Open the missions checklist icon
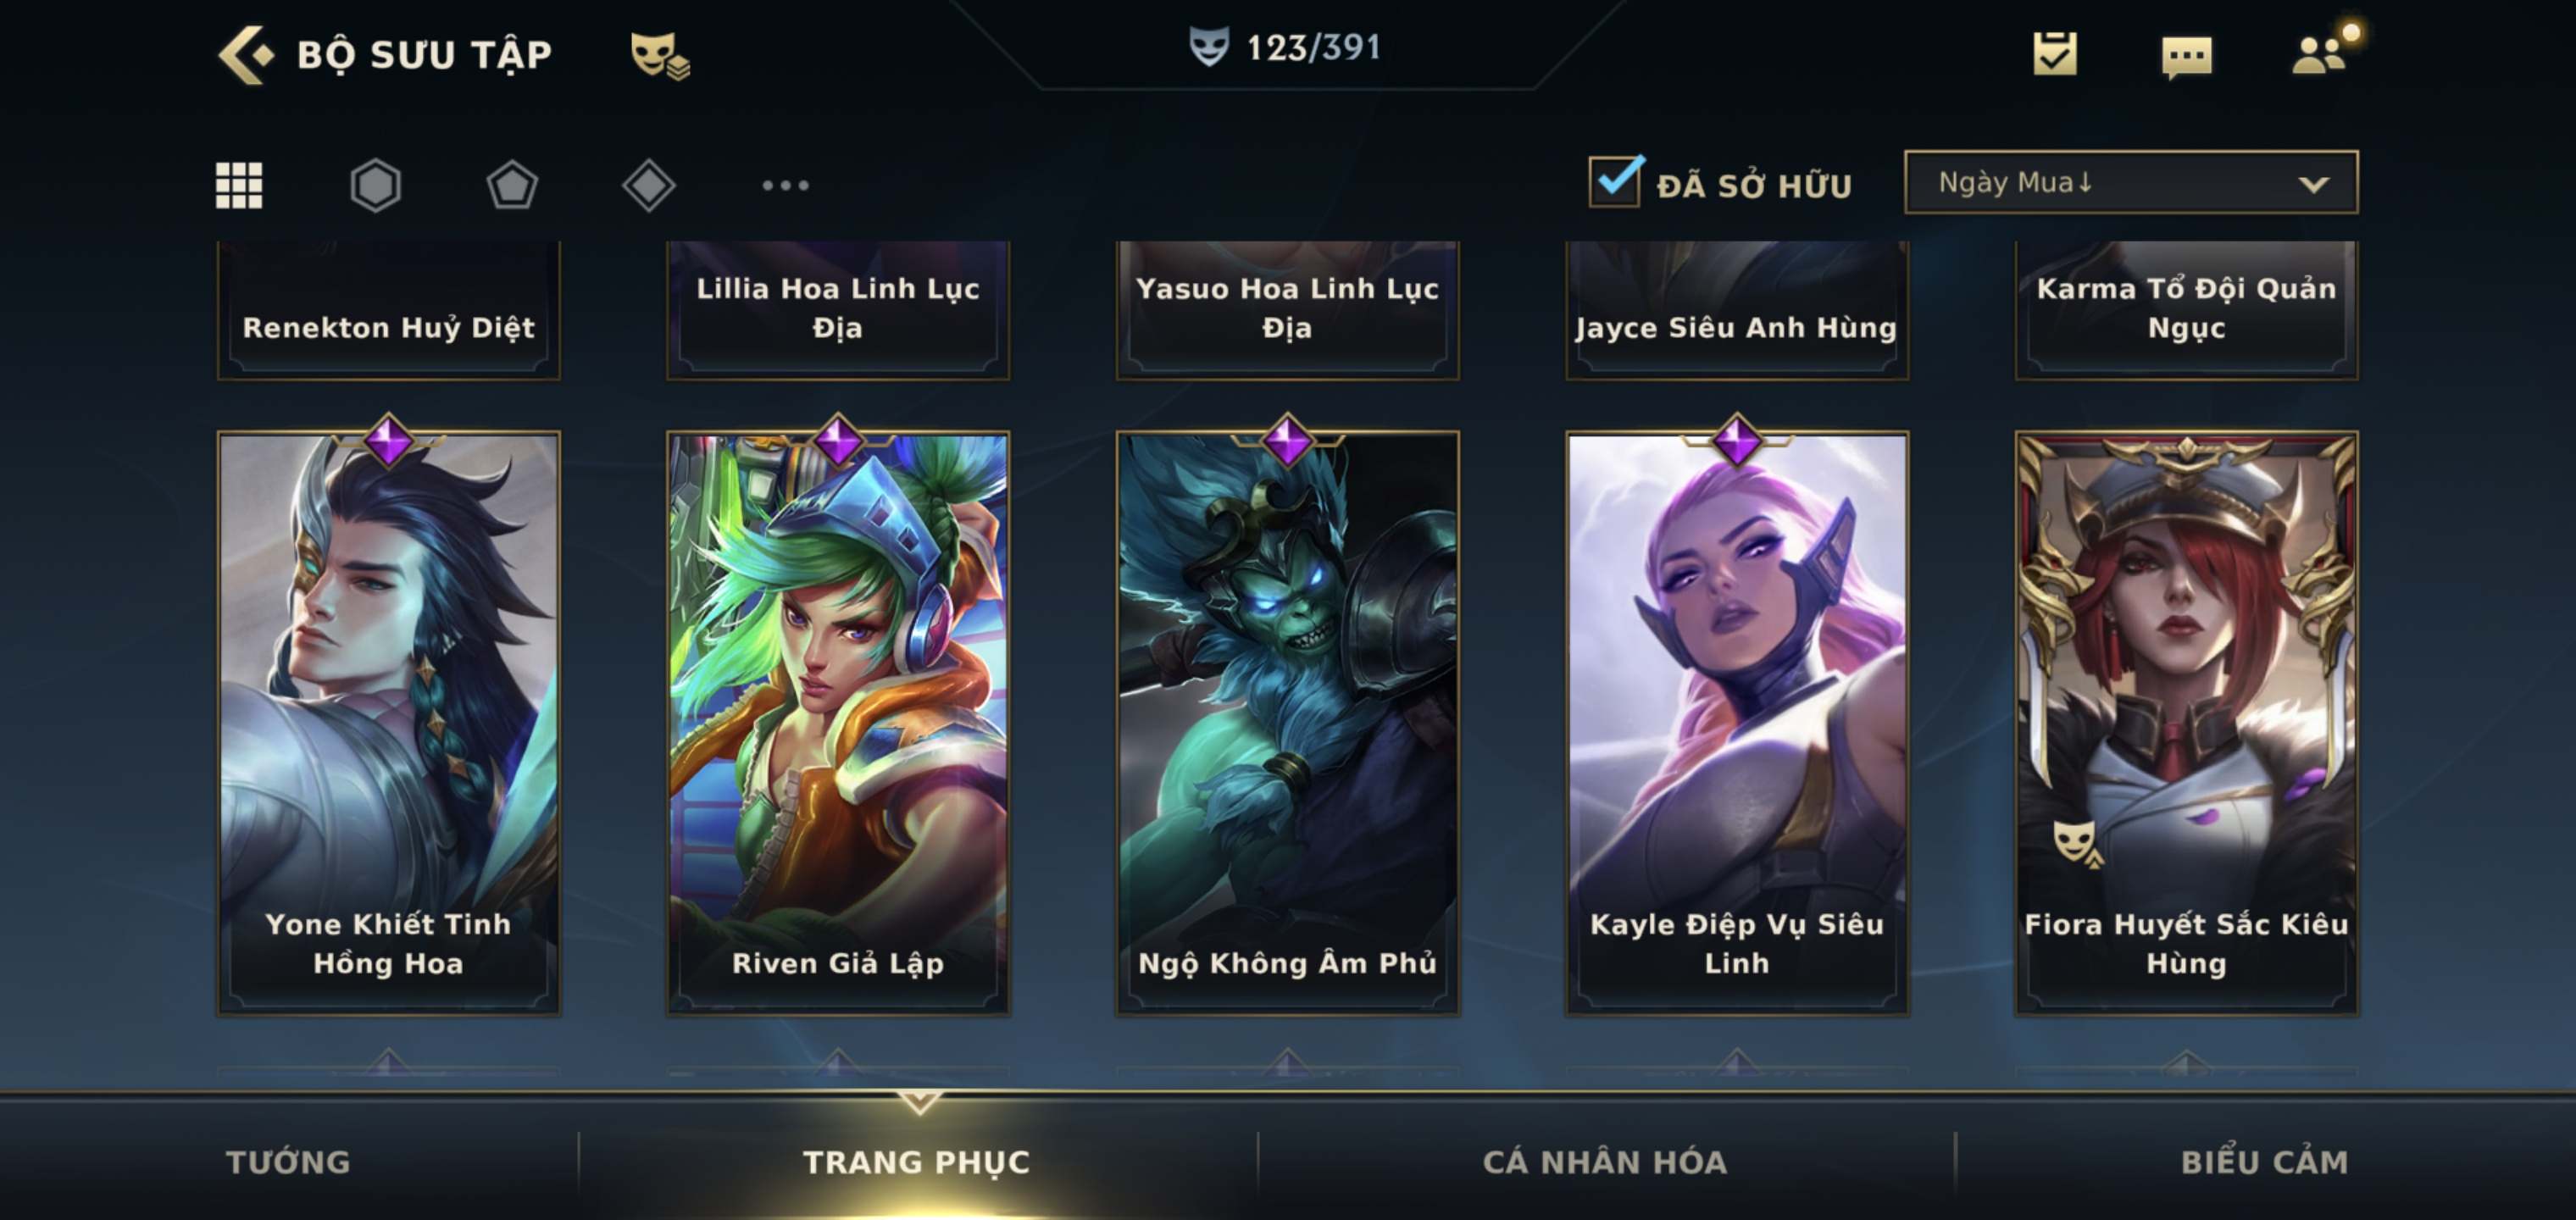 [2055, 53]
